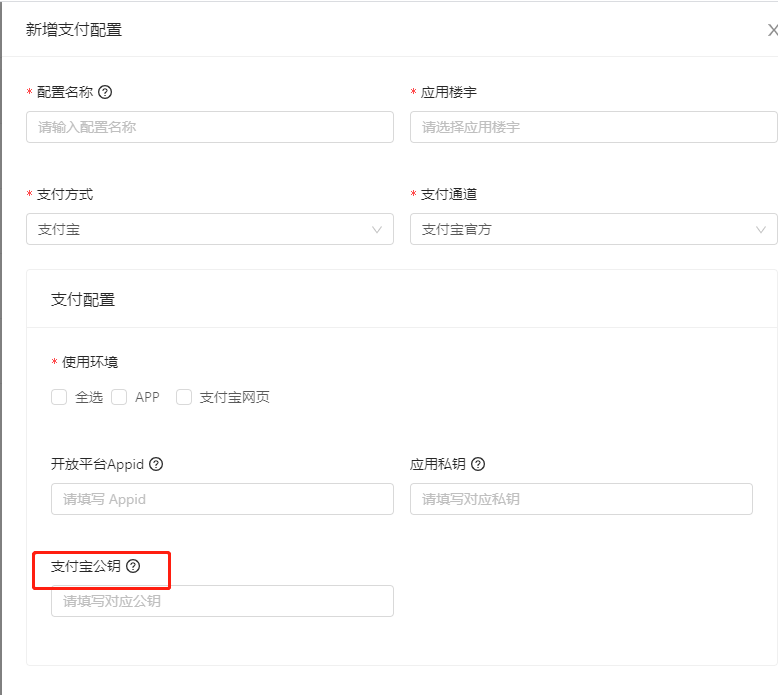Check the 全选 checkbox
This screenshot has width=778, height=695.
point(59,397)
